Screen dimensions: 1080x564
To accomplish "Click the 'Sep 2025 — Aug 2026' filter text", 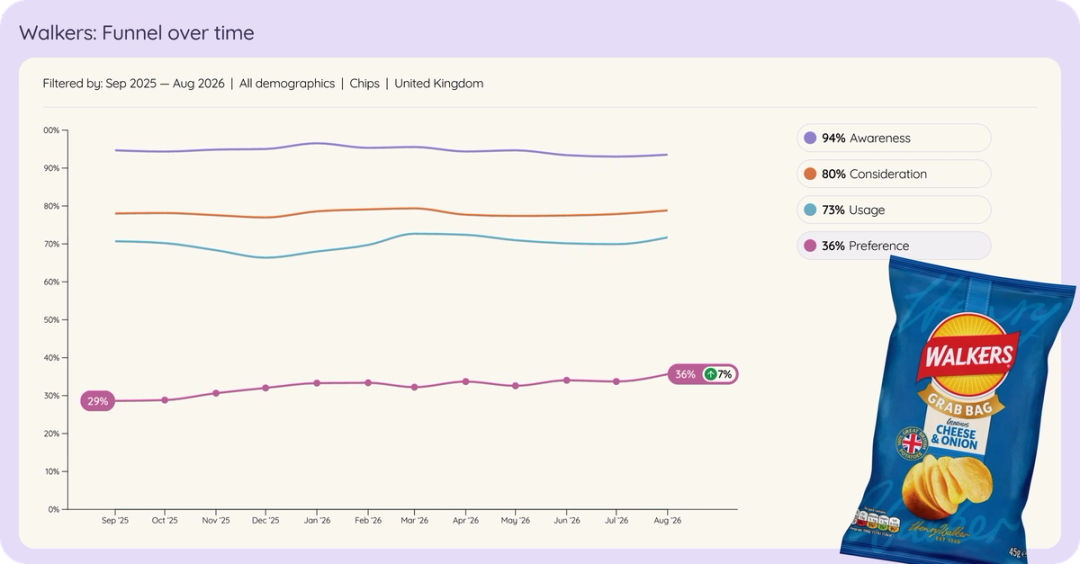I will point(165,83).
